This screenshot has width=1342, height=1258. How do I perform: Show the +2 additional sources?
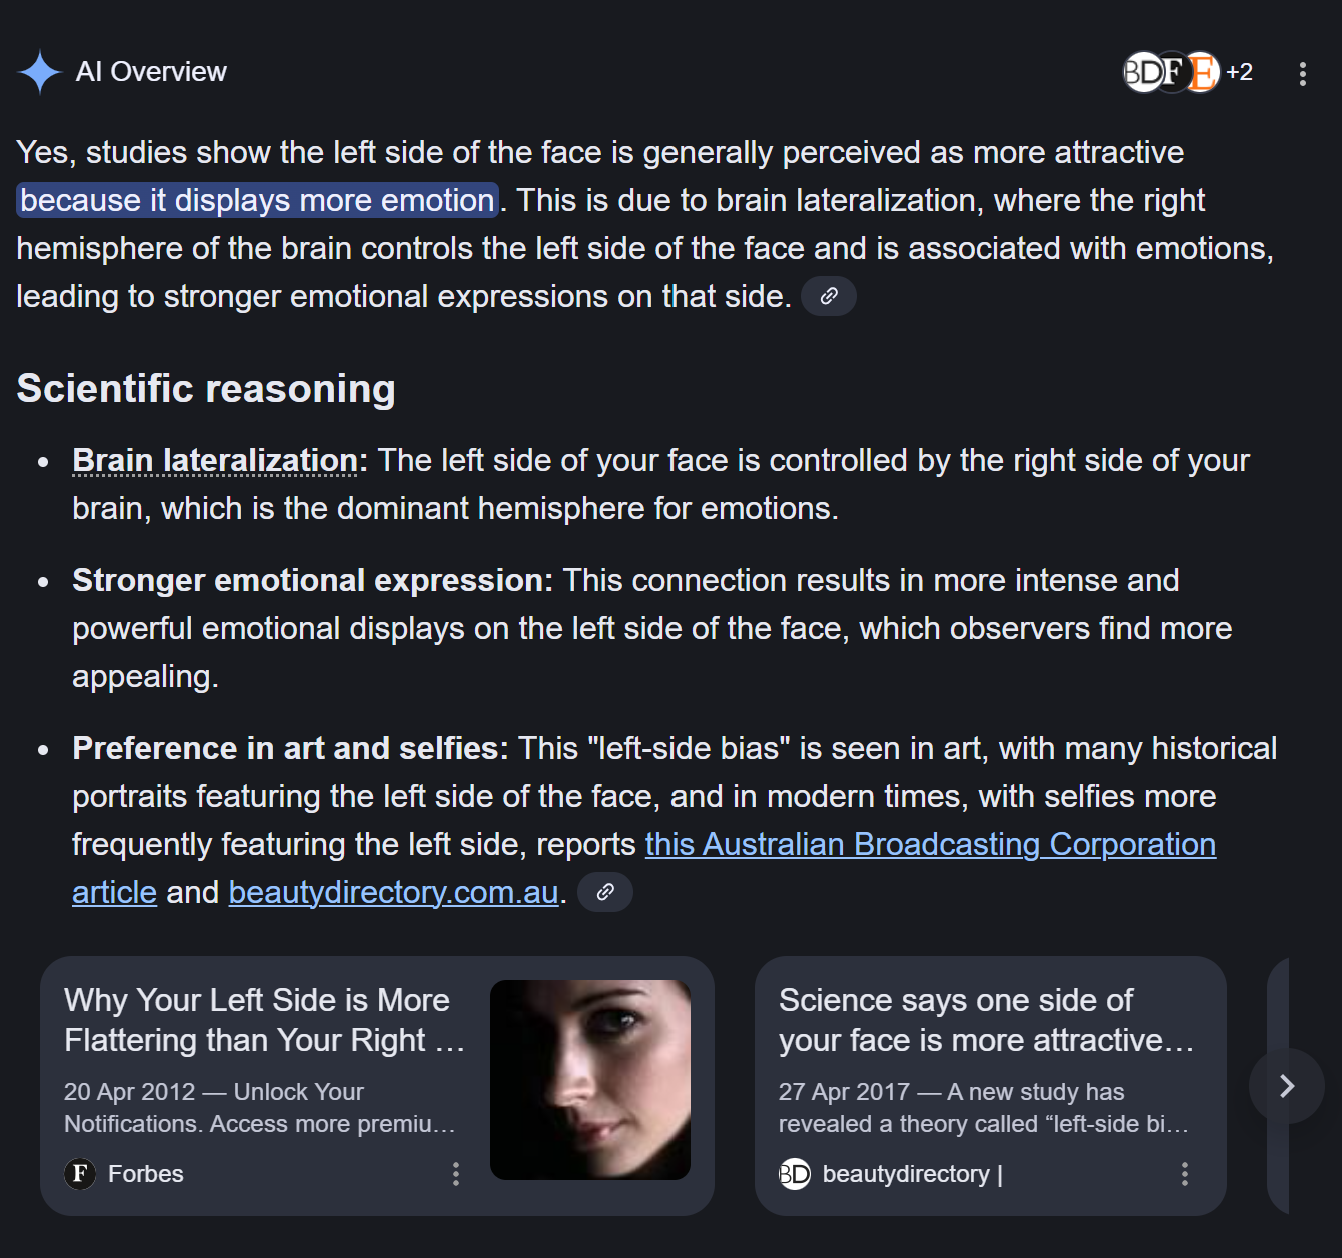pos(1239,72)
